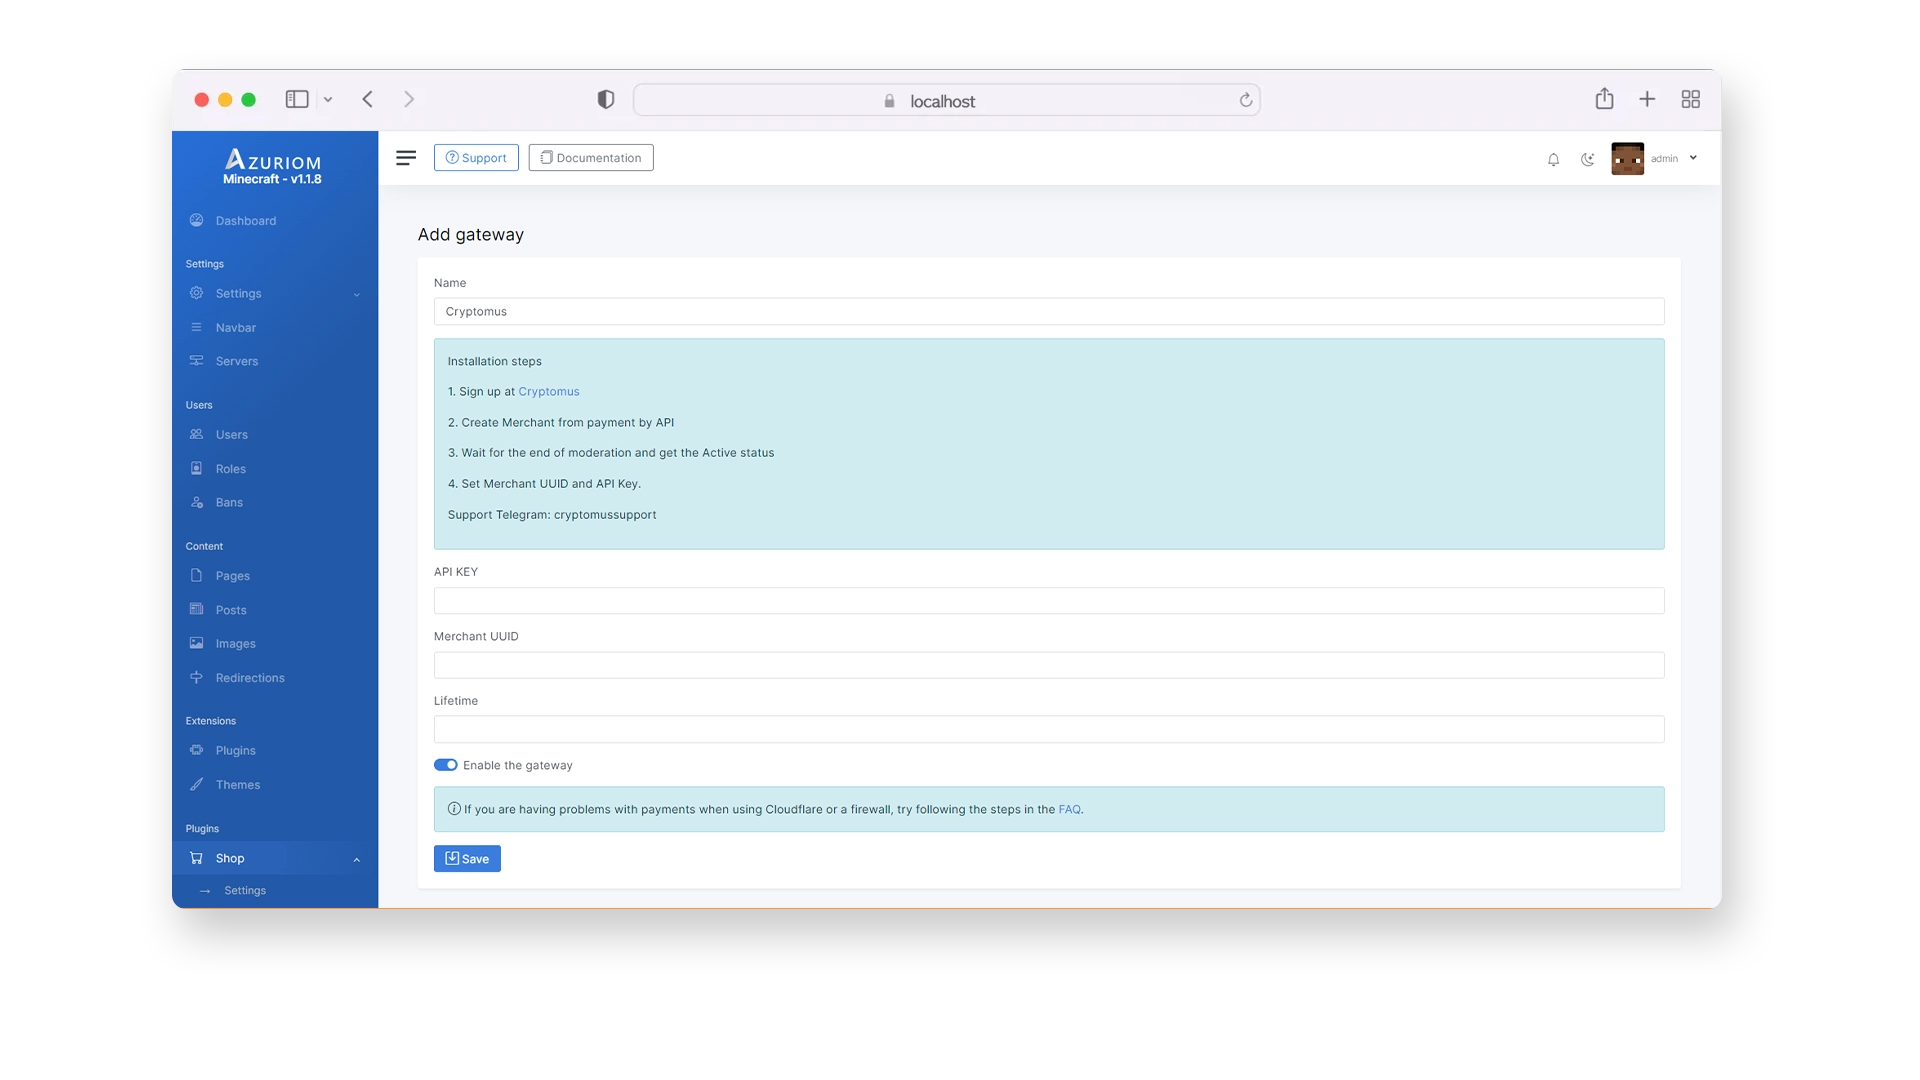Click the API KEY input field
This screenshot has width=1920, height=1080.
(x=1049, y=601)
